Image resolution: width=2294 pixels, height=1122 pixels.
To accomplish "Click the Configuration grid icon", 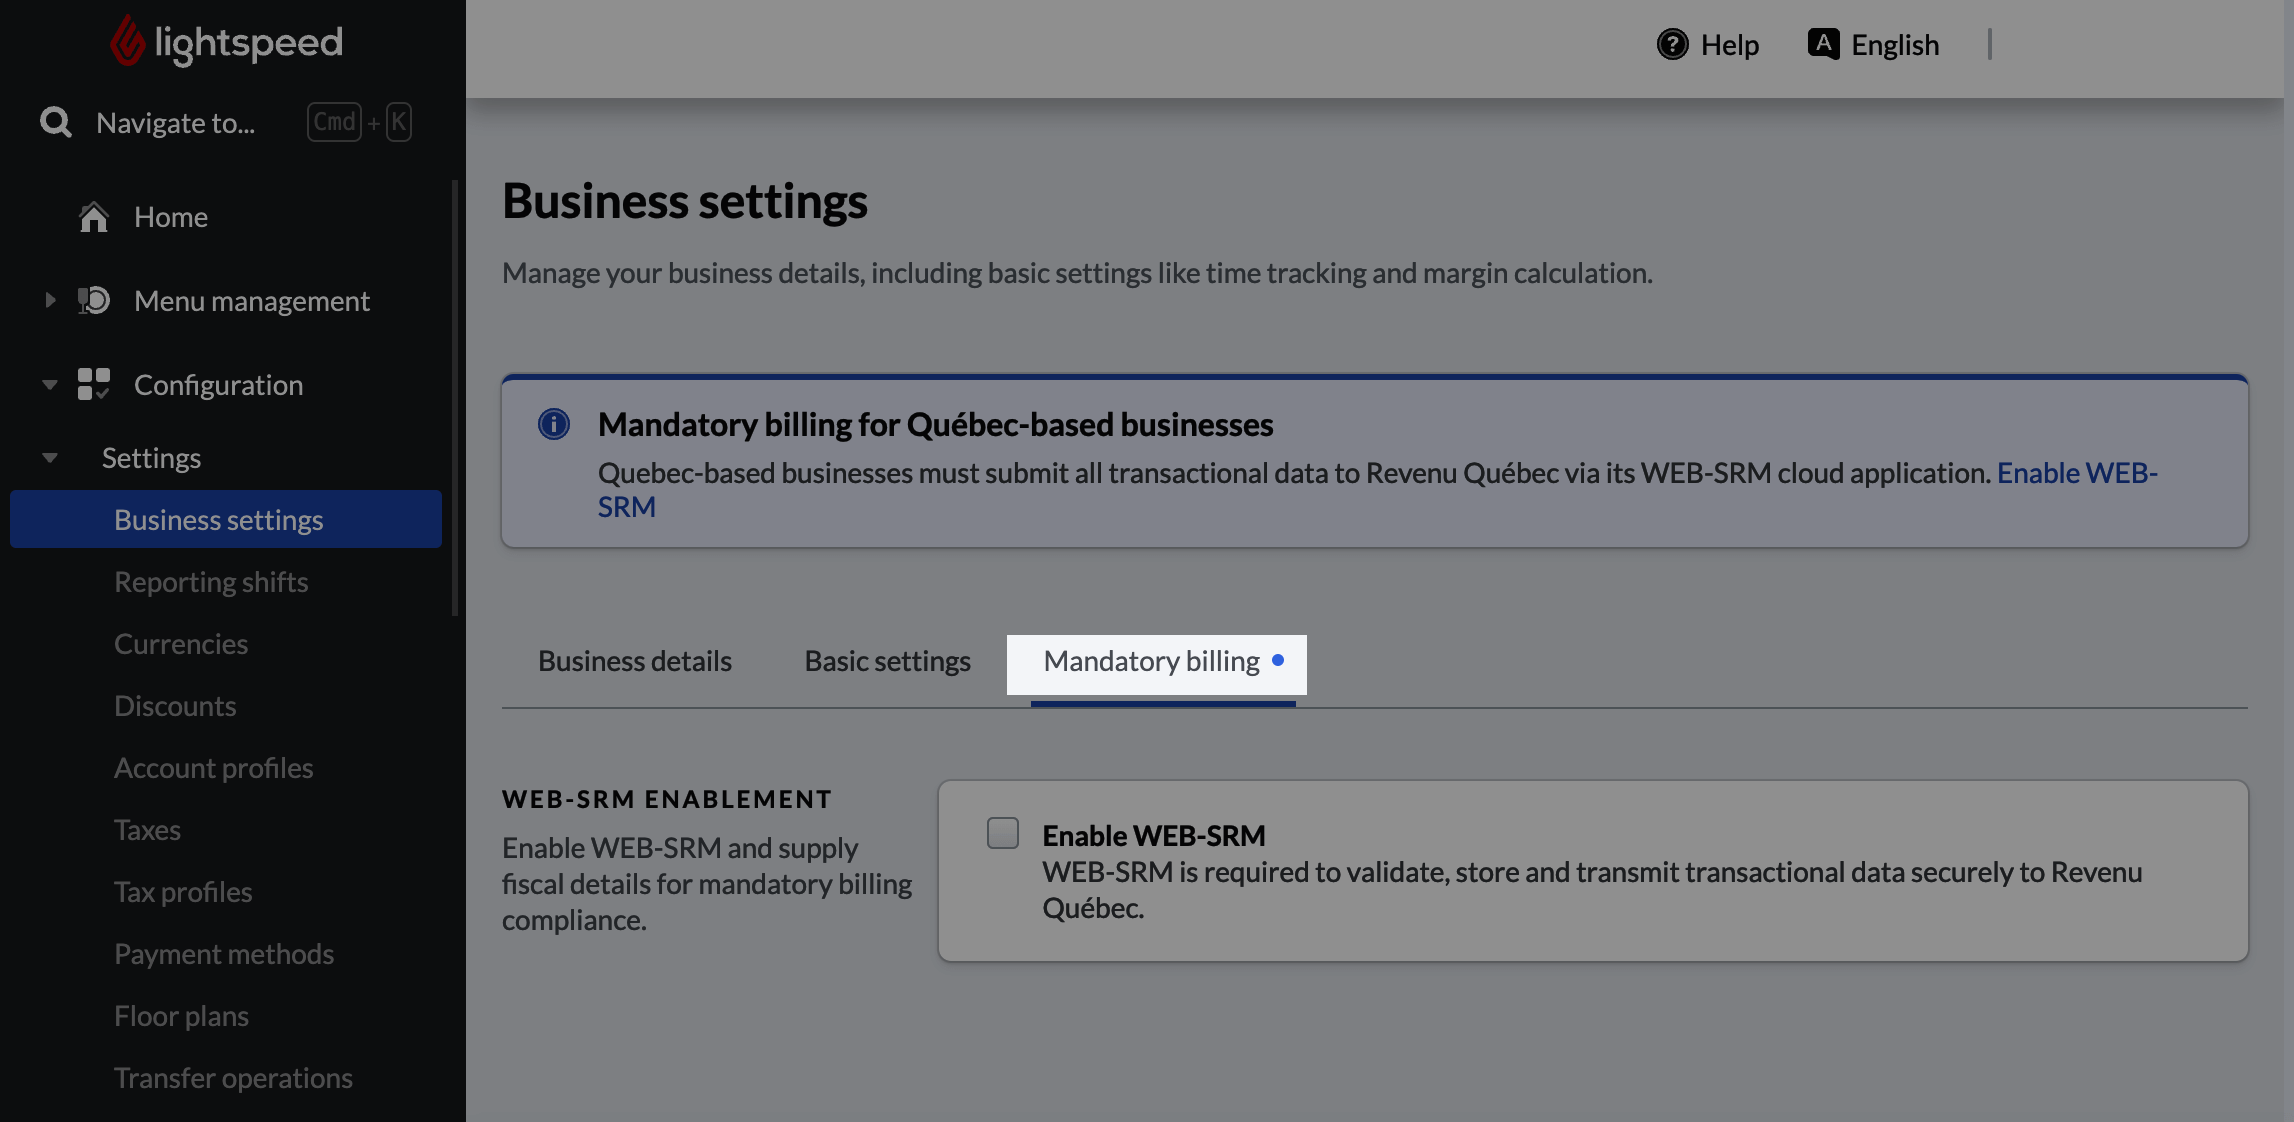I will click(94, 384).
